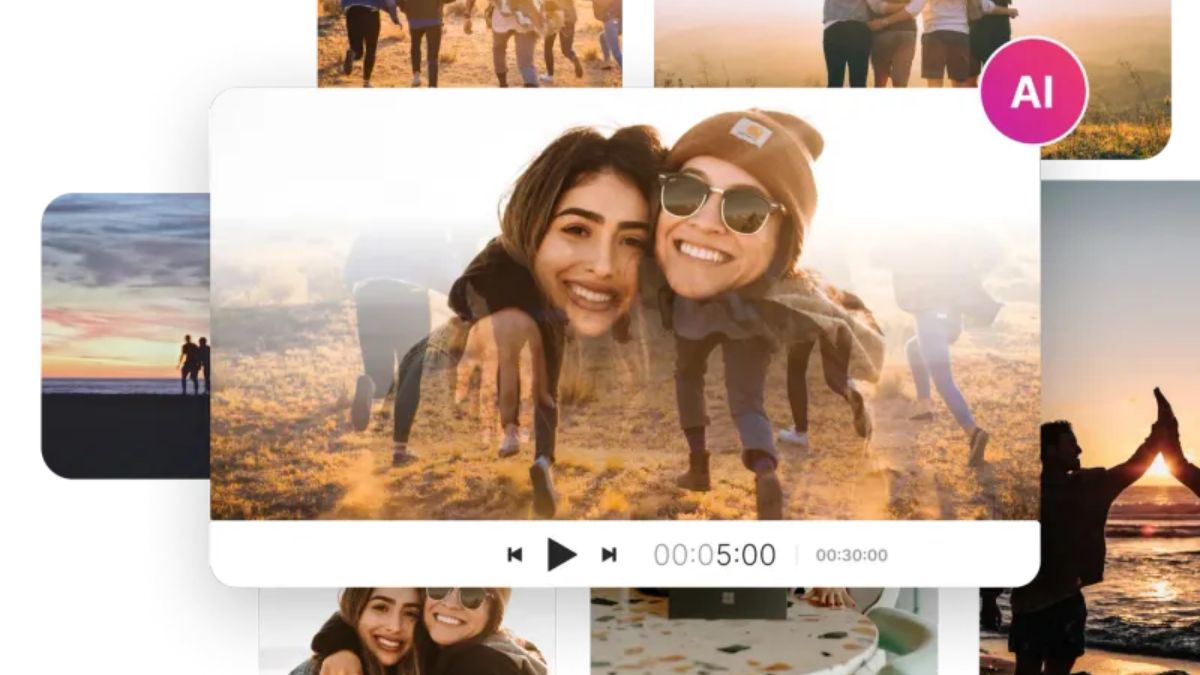Select the group running in field thumbnail
The width and height of the screenshot is (1200, 675).
point(470,43)
